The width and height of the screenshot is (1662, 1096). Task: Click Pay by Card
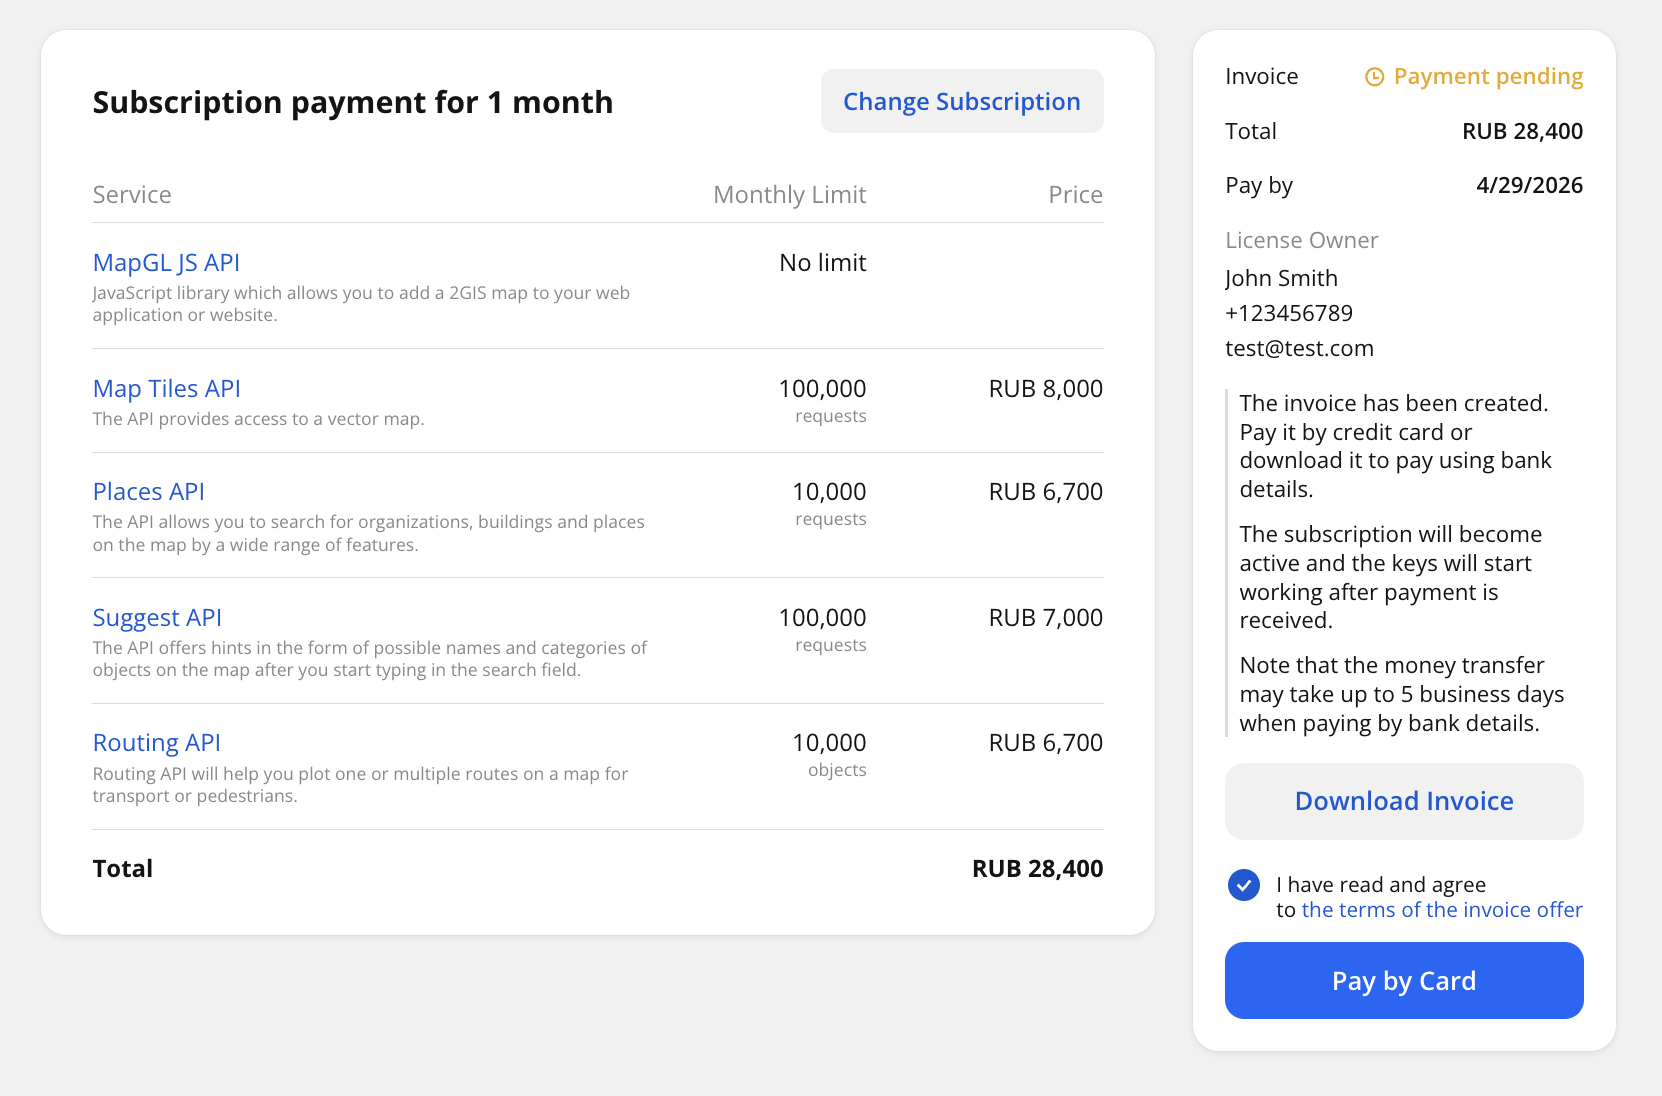point(1403,981)
